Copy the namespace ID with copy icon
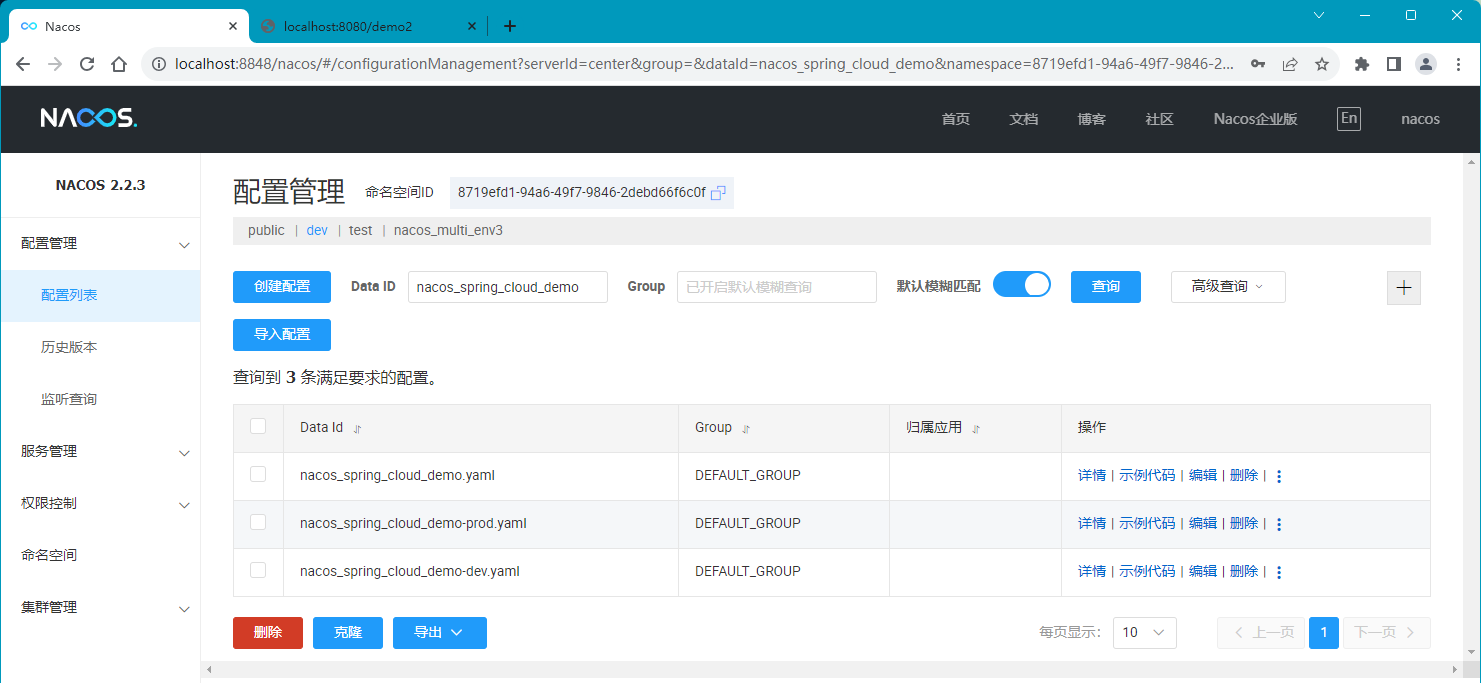The height and width of the screenshot is (683, 1481). 717,192
